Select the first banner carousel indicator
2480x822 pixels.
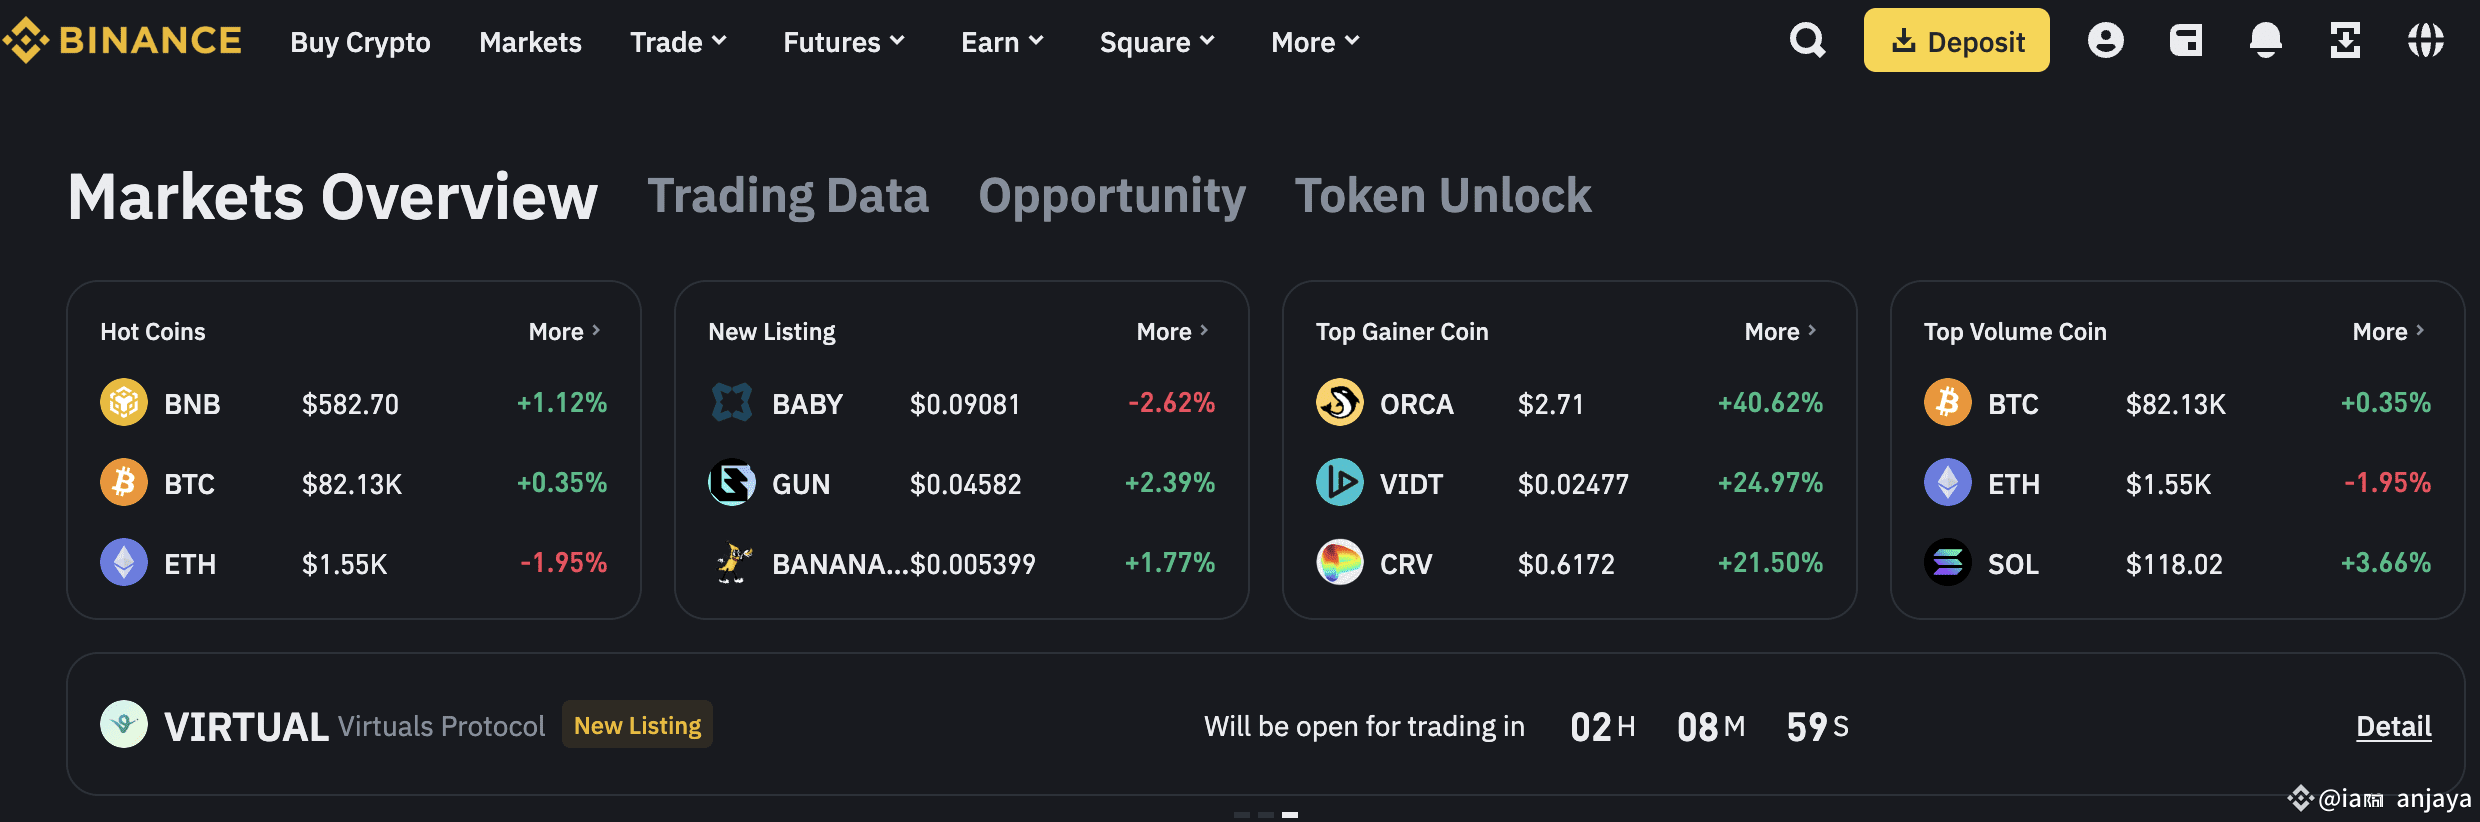pos(1242,815)
